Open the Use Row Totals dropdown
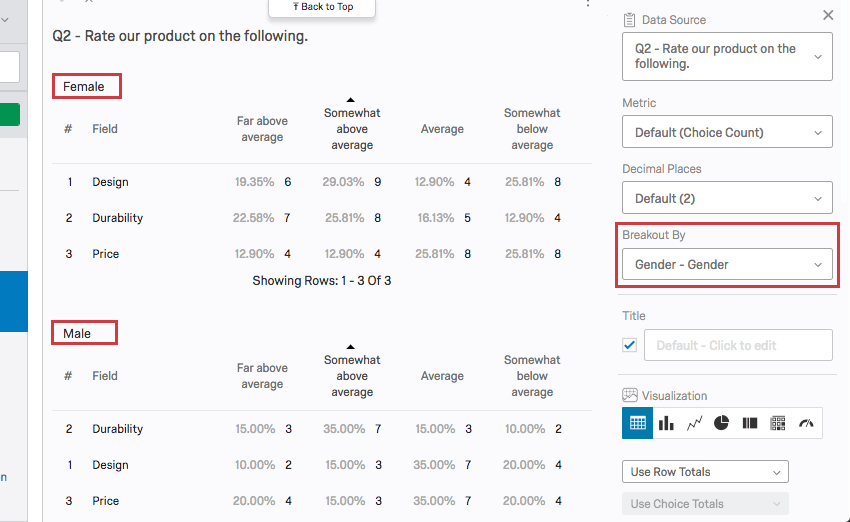This screenshot has height=522, width=850. click(x=705, y=472)
